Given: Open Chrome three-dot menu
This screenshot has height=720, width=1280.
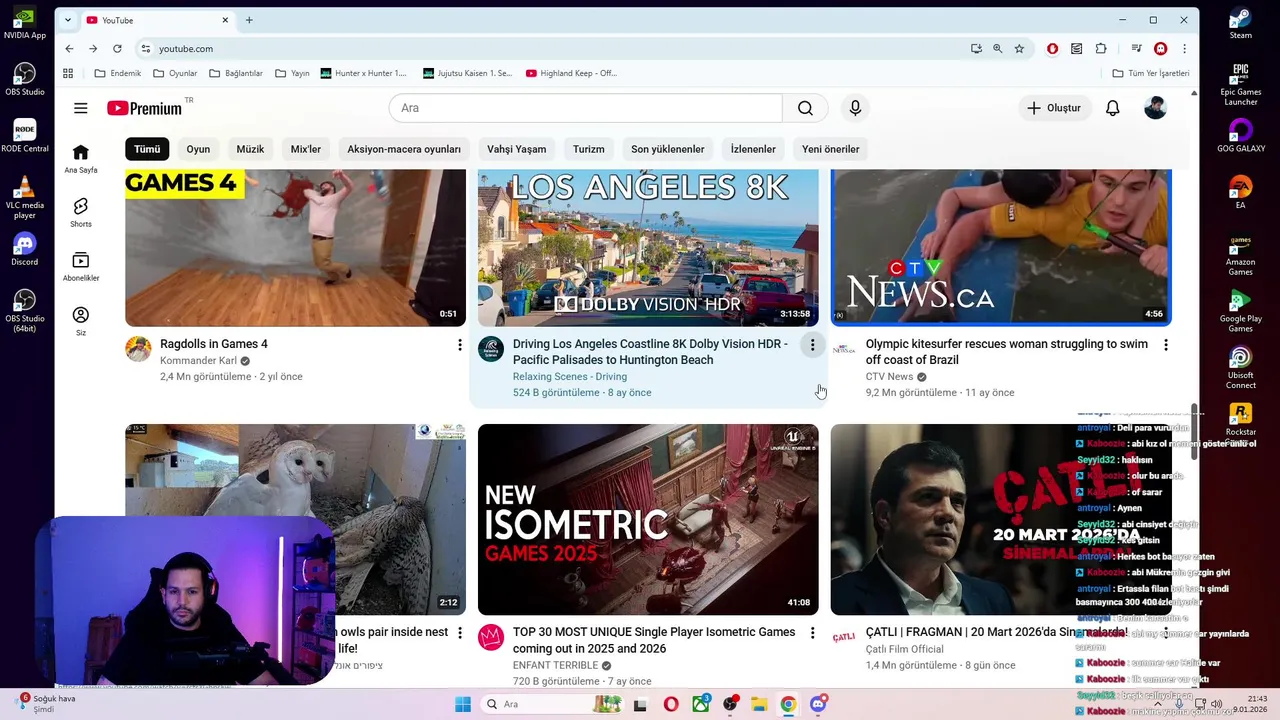Looking at the screenshot, I should click(1185, 48).
